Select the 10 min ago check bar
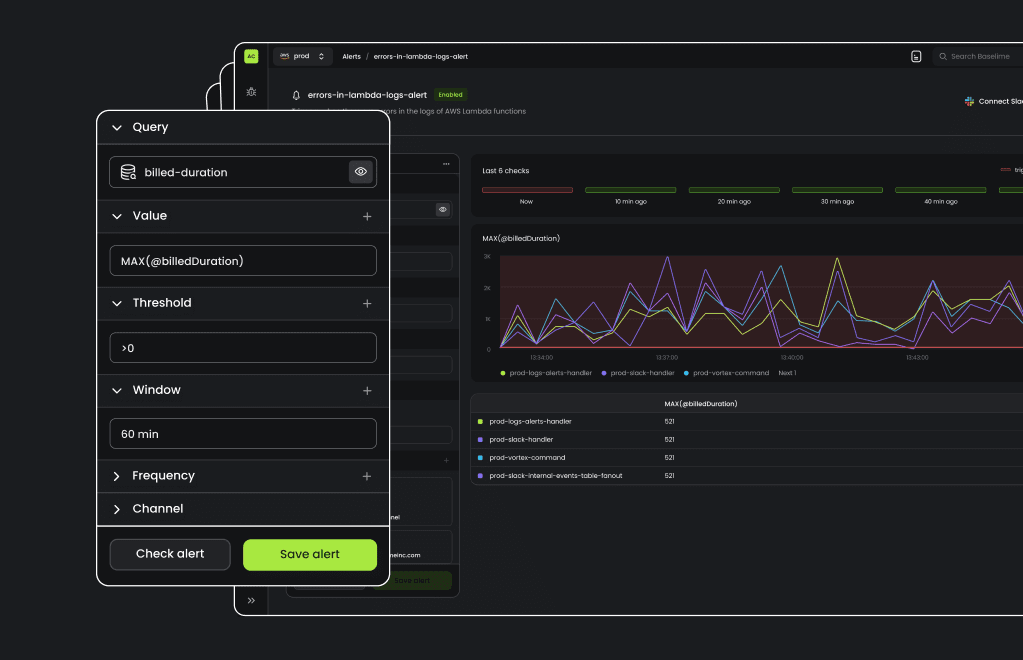 click(x=630, y=190)
